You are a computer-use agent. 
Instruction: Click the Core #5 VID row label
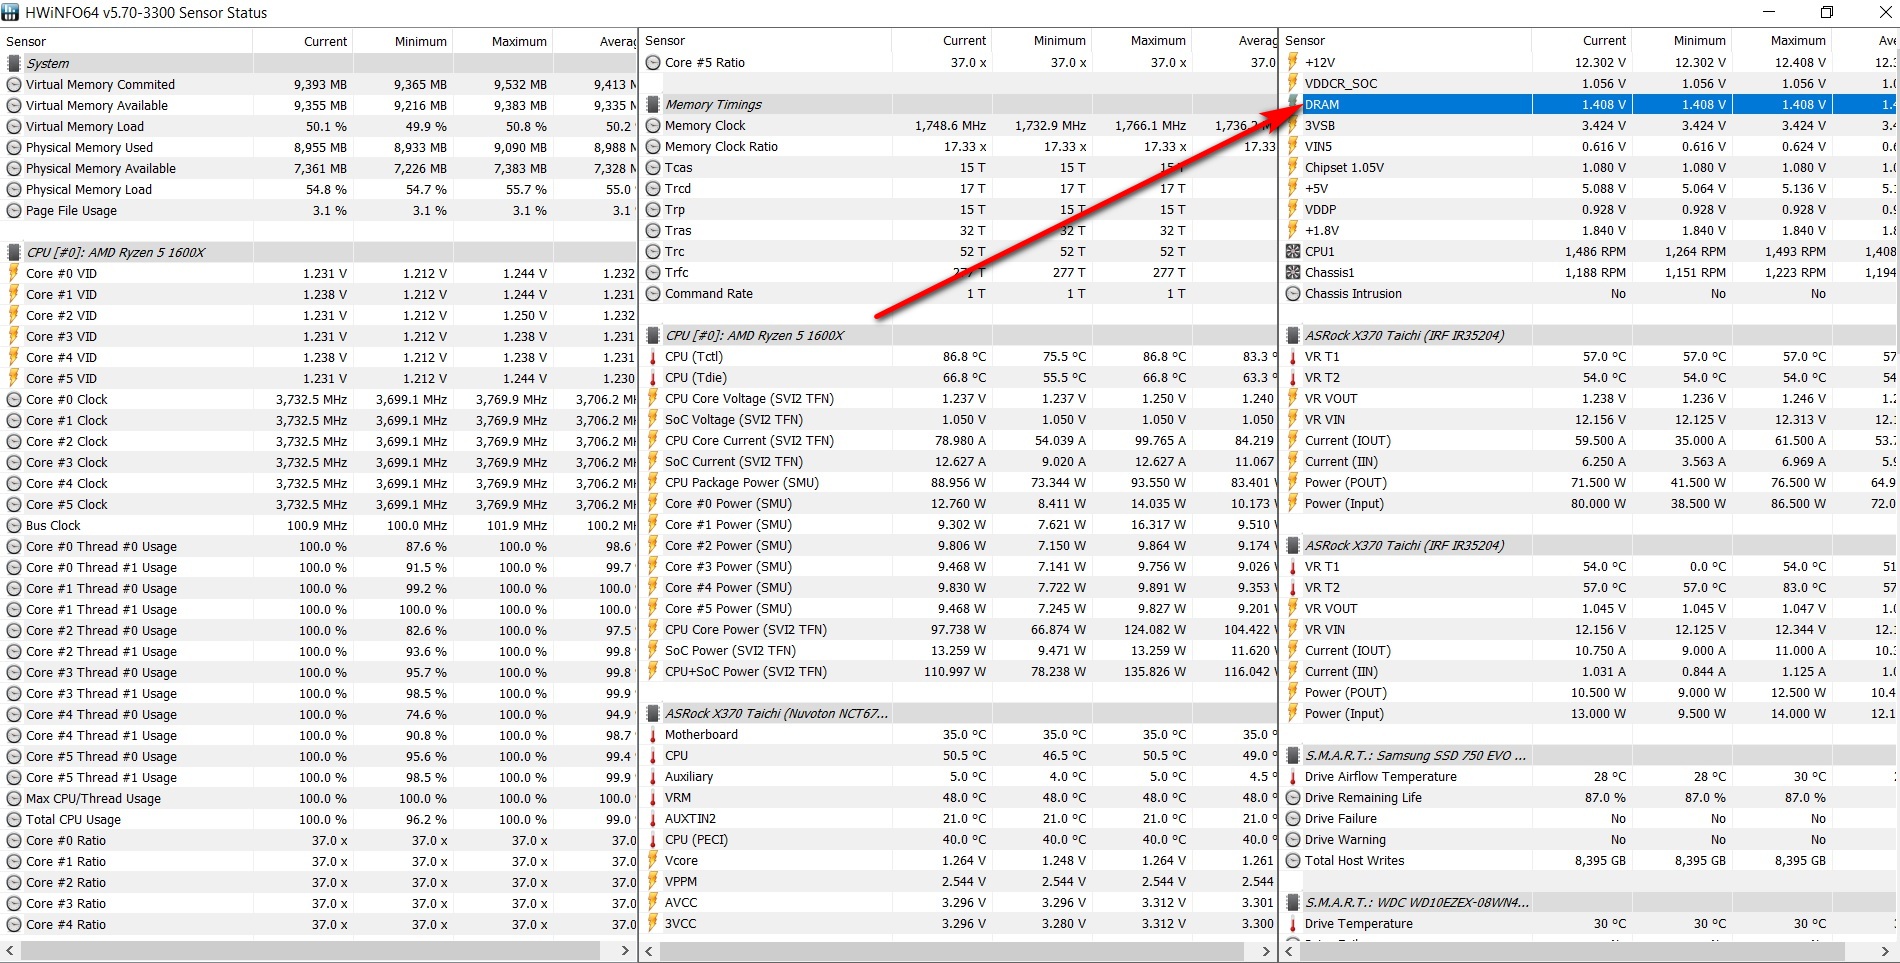click(x=61, y=379)
